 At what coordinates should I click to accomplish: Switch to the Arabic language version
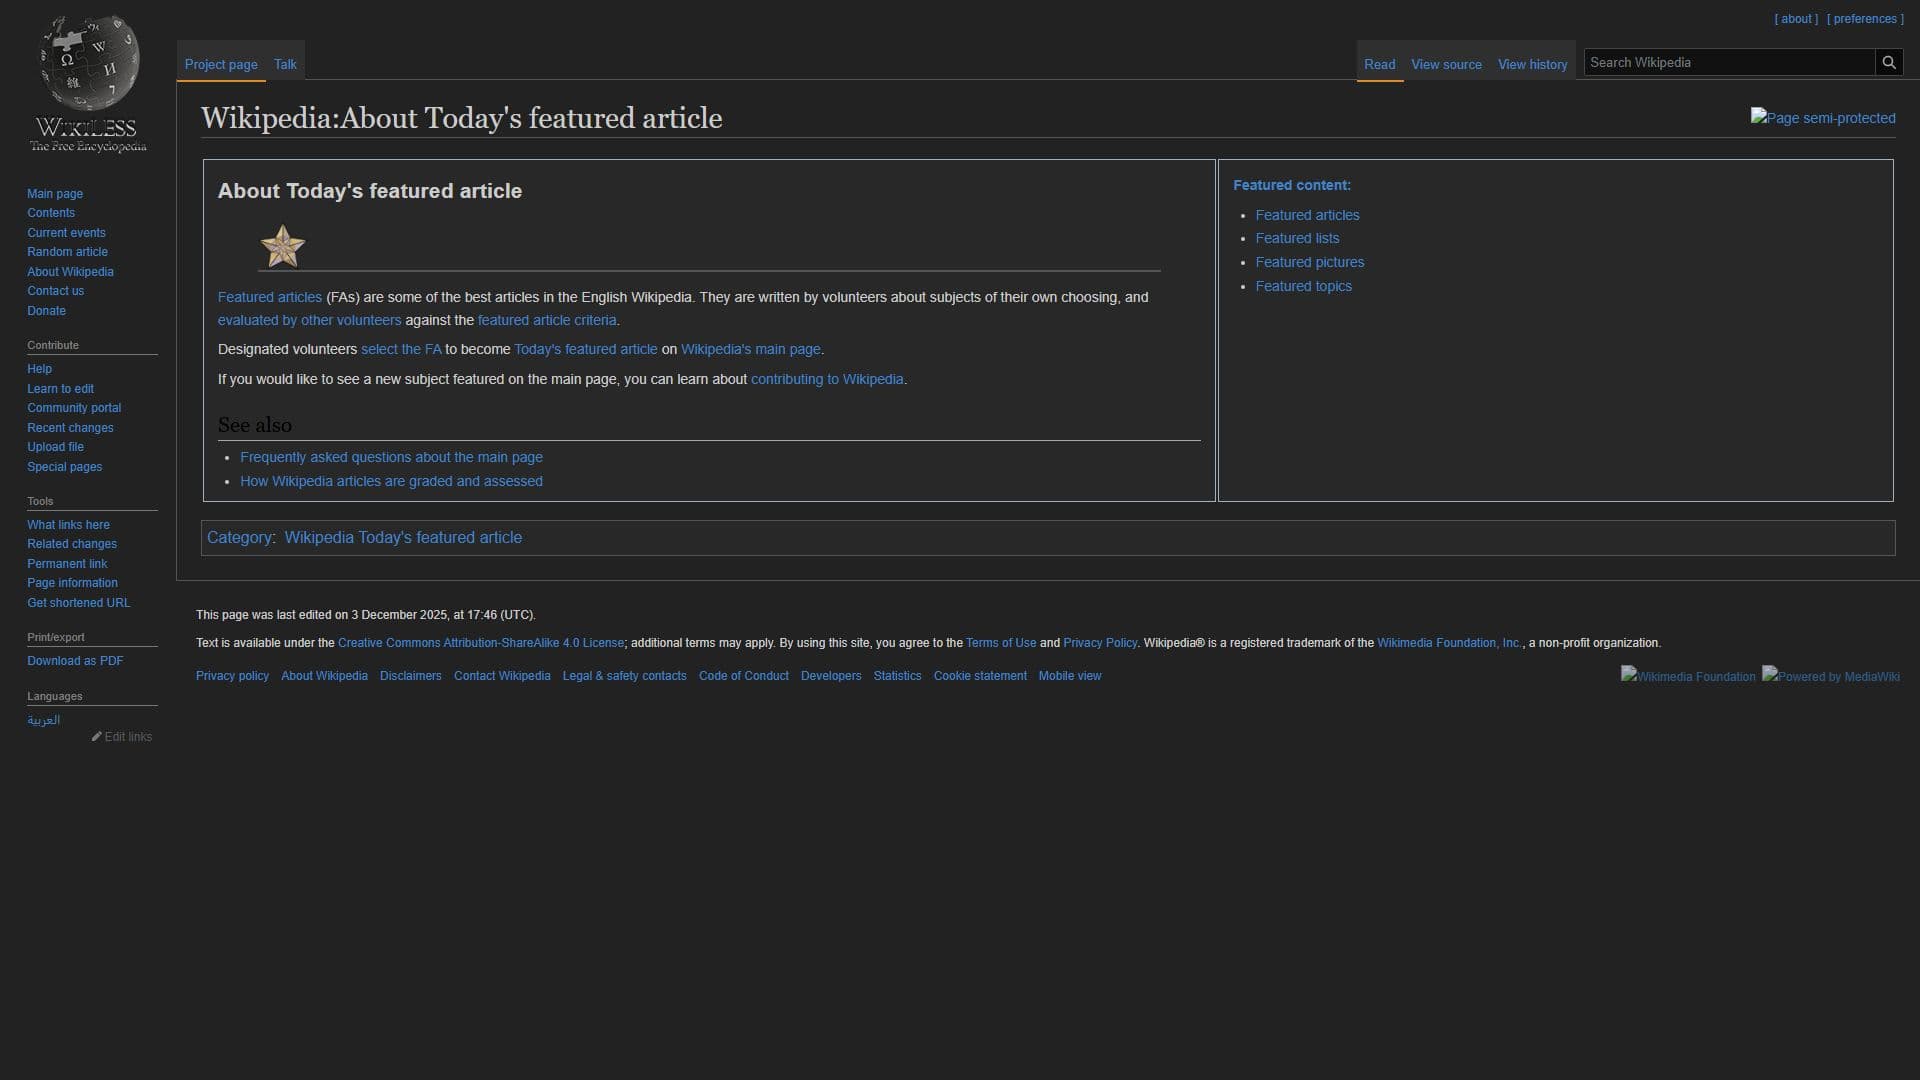point(43,720)
